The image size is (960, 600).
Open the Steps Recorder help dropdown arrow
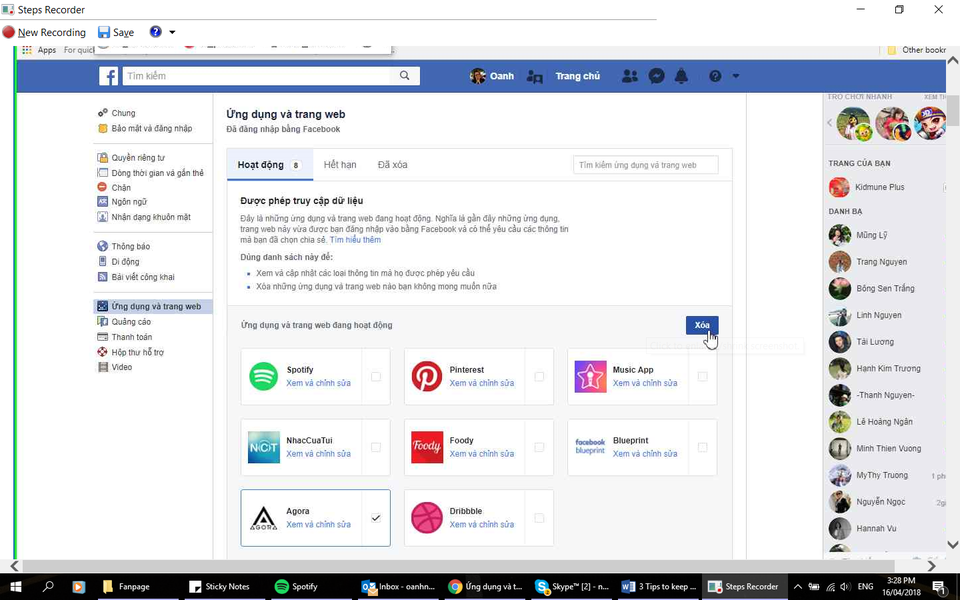[171, 31]
